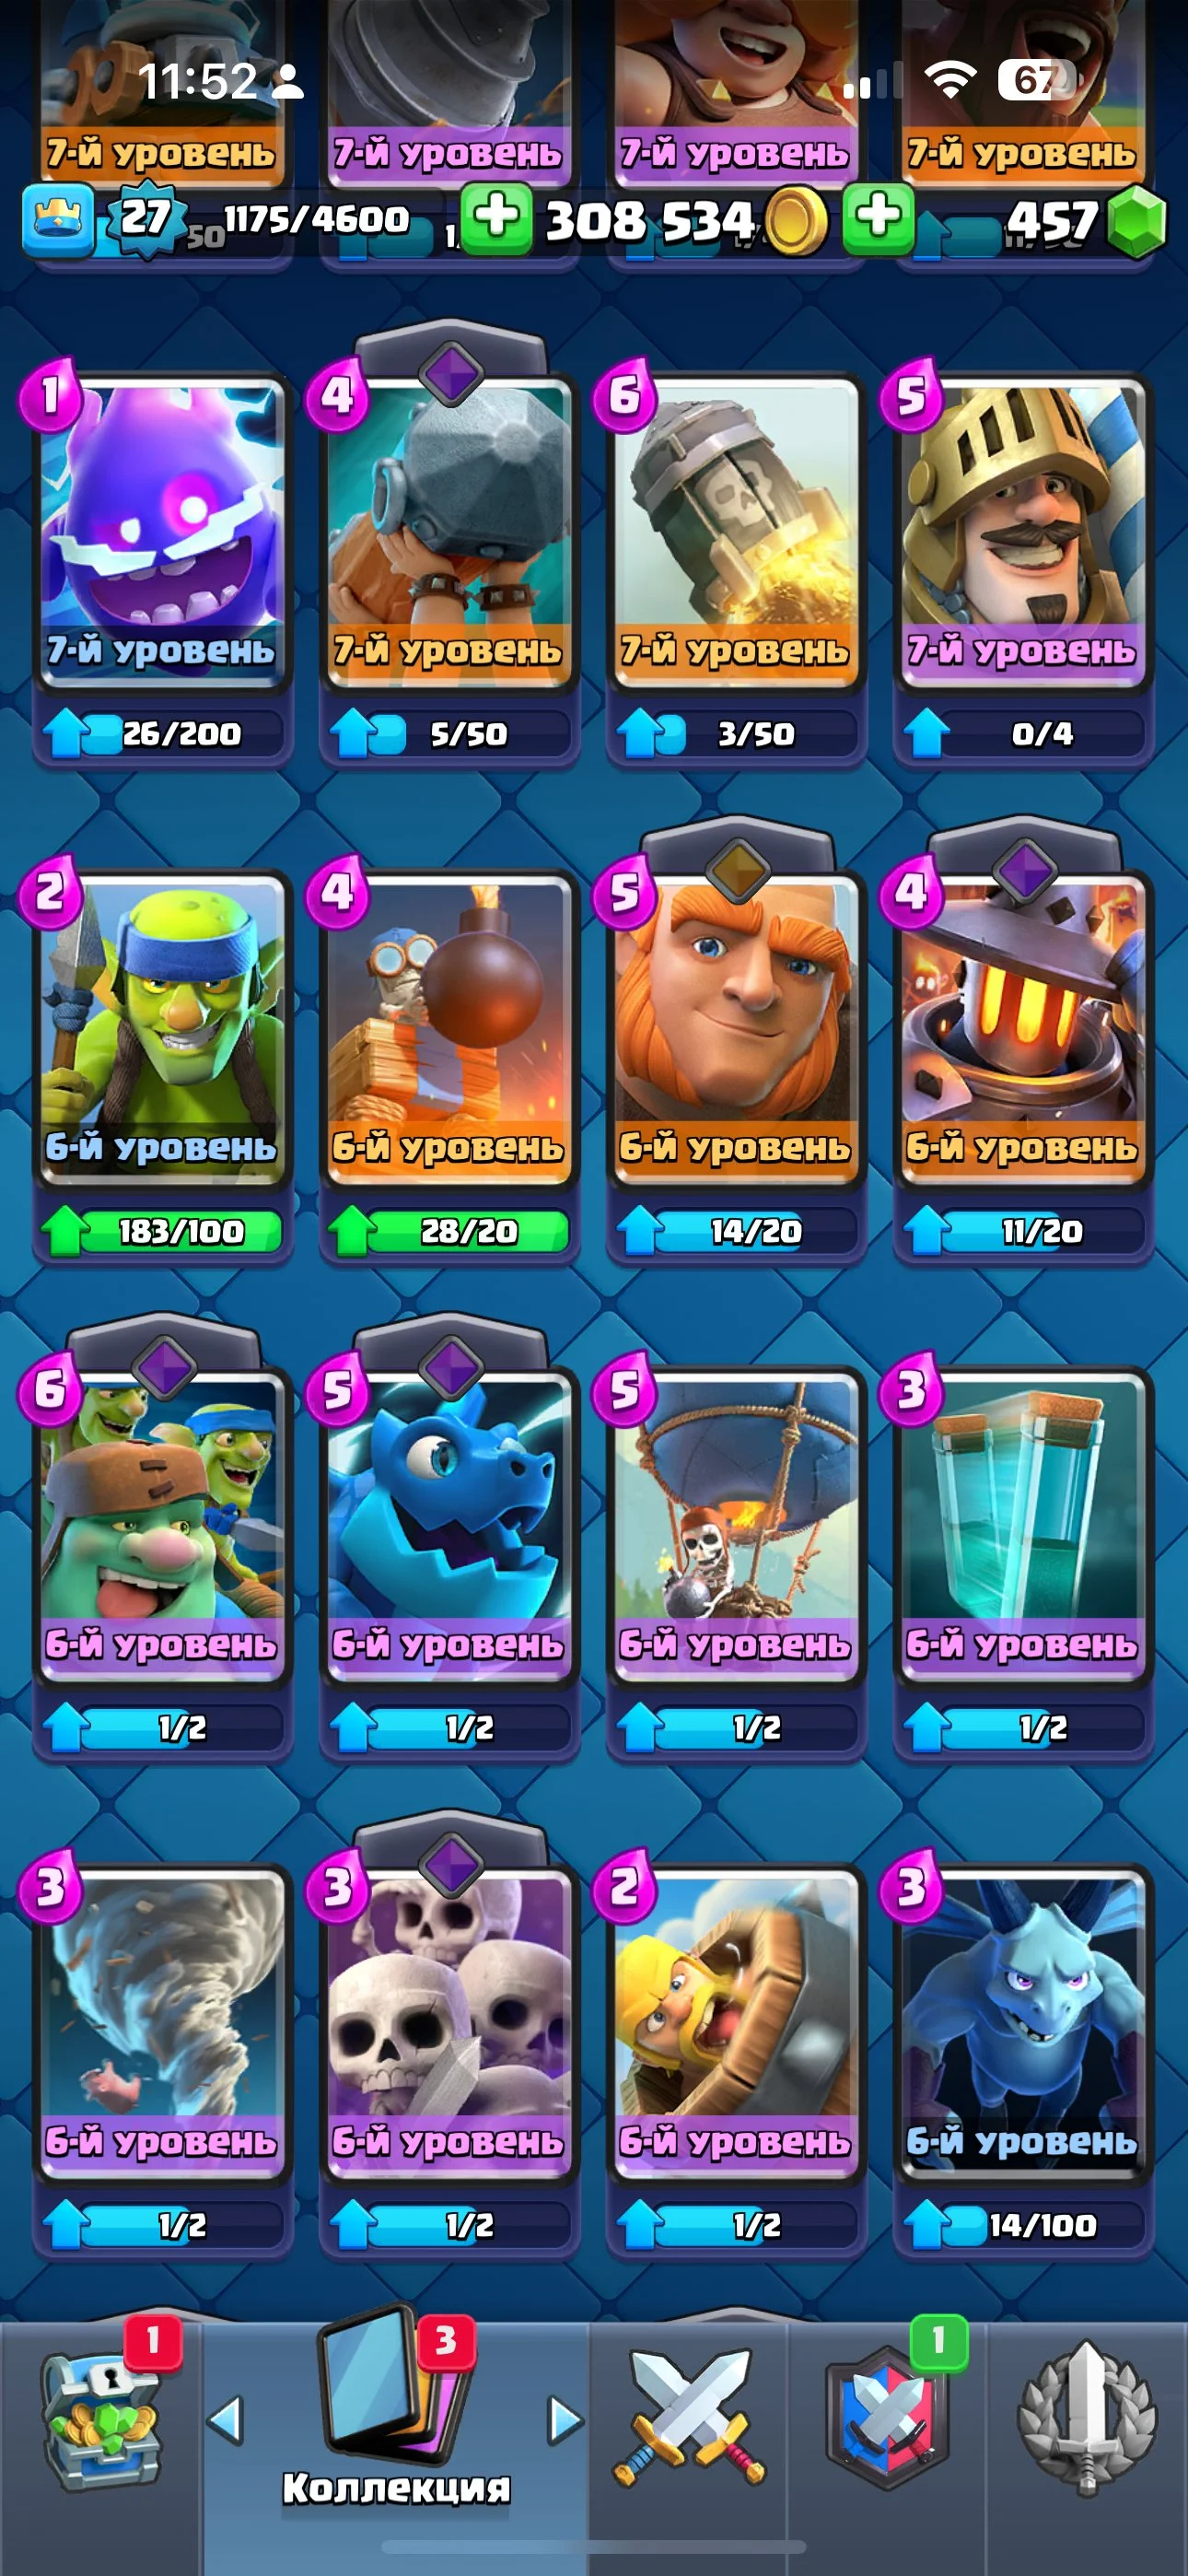The image size is (1188, 2576).
Task: Tap the 183/100 upgrade bar under Spear Goblins
Action: [x=162, y=1231]
